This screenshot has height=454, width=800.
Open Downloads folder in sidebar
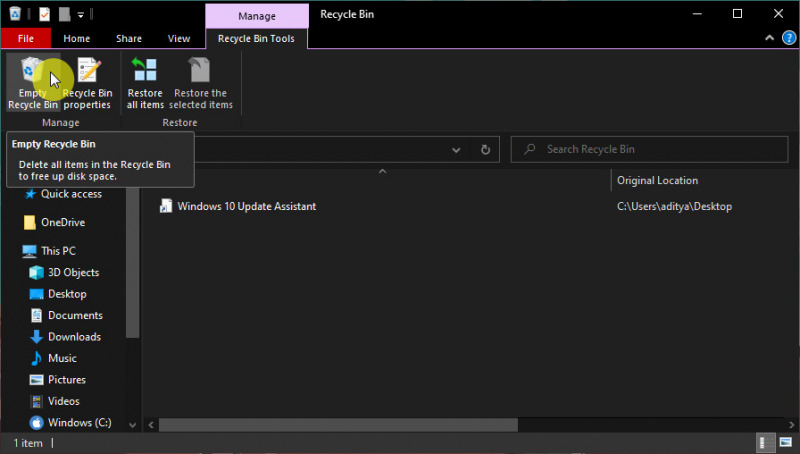(x=74, y=337)
